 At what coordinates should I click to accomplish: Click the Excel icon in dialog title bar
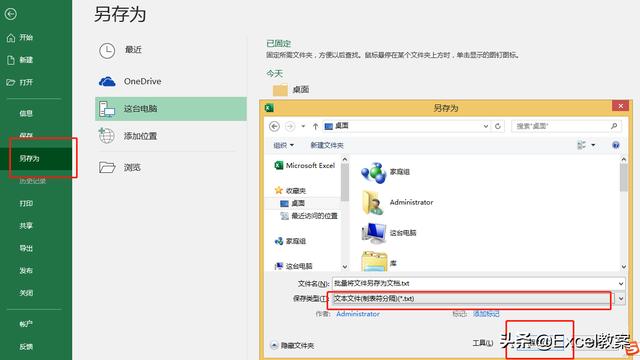coord(269,108)
